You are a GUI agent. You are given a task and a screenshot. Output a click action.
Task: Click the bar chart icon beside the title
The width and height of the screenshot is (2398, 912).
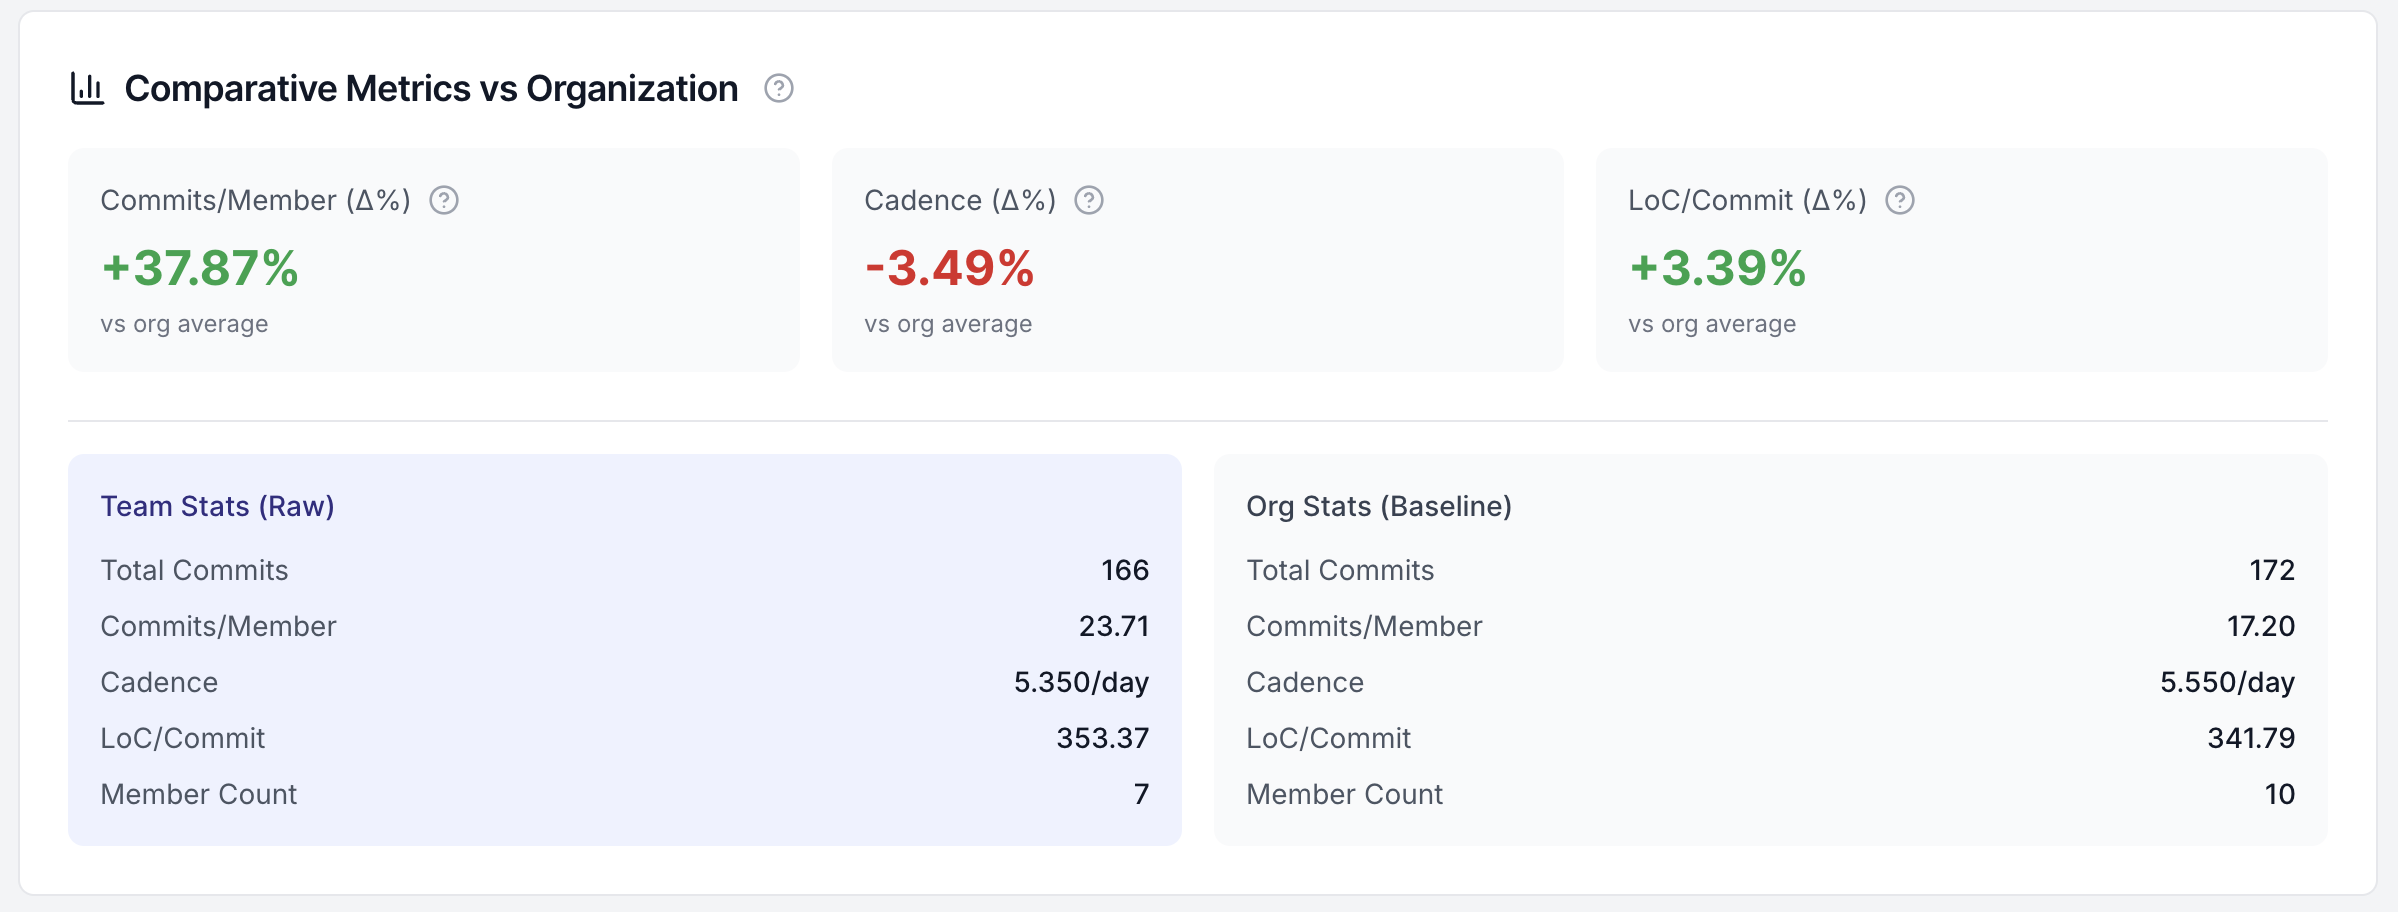click(x=88, y=88)
